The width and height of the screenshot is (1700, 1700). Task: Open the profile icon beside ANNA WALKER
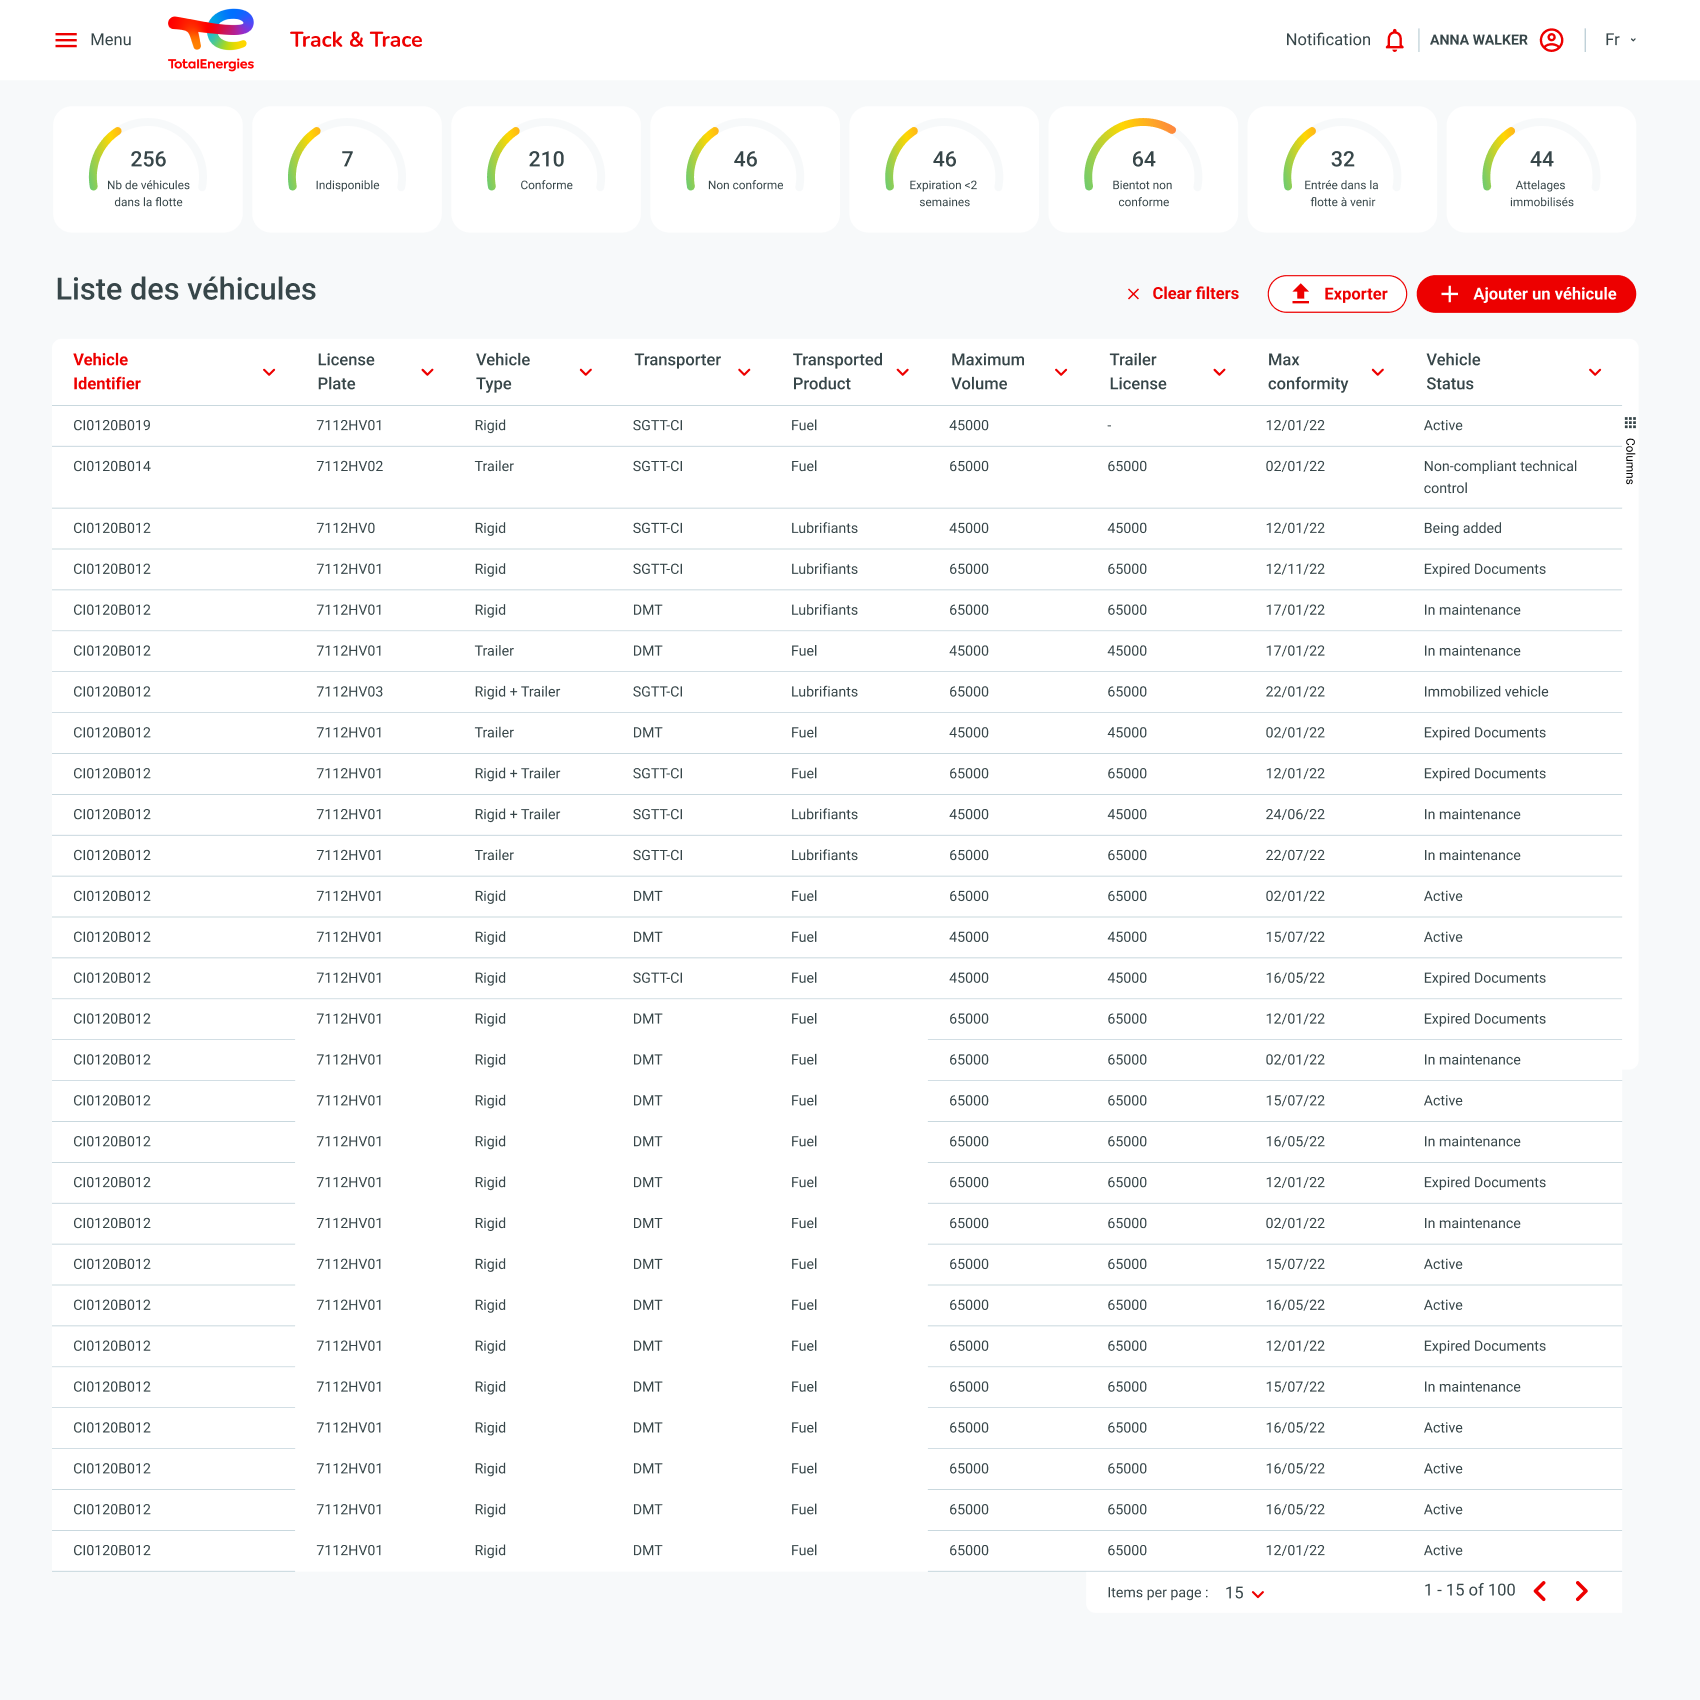1551,39
